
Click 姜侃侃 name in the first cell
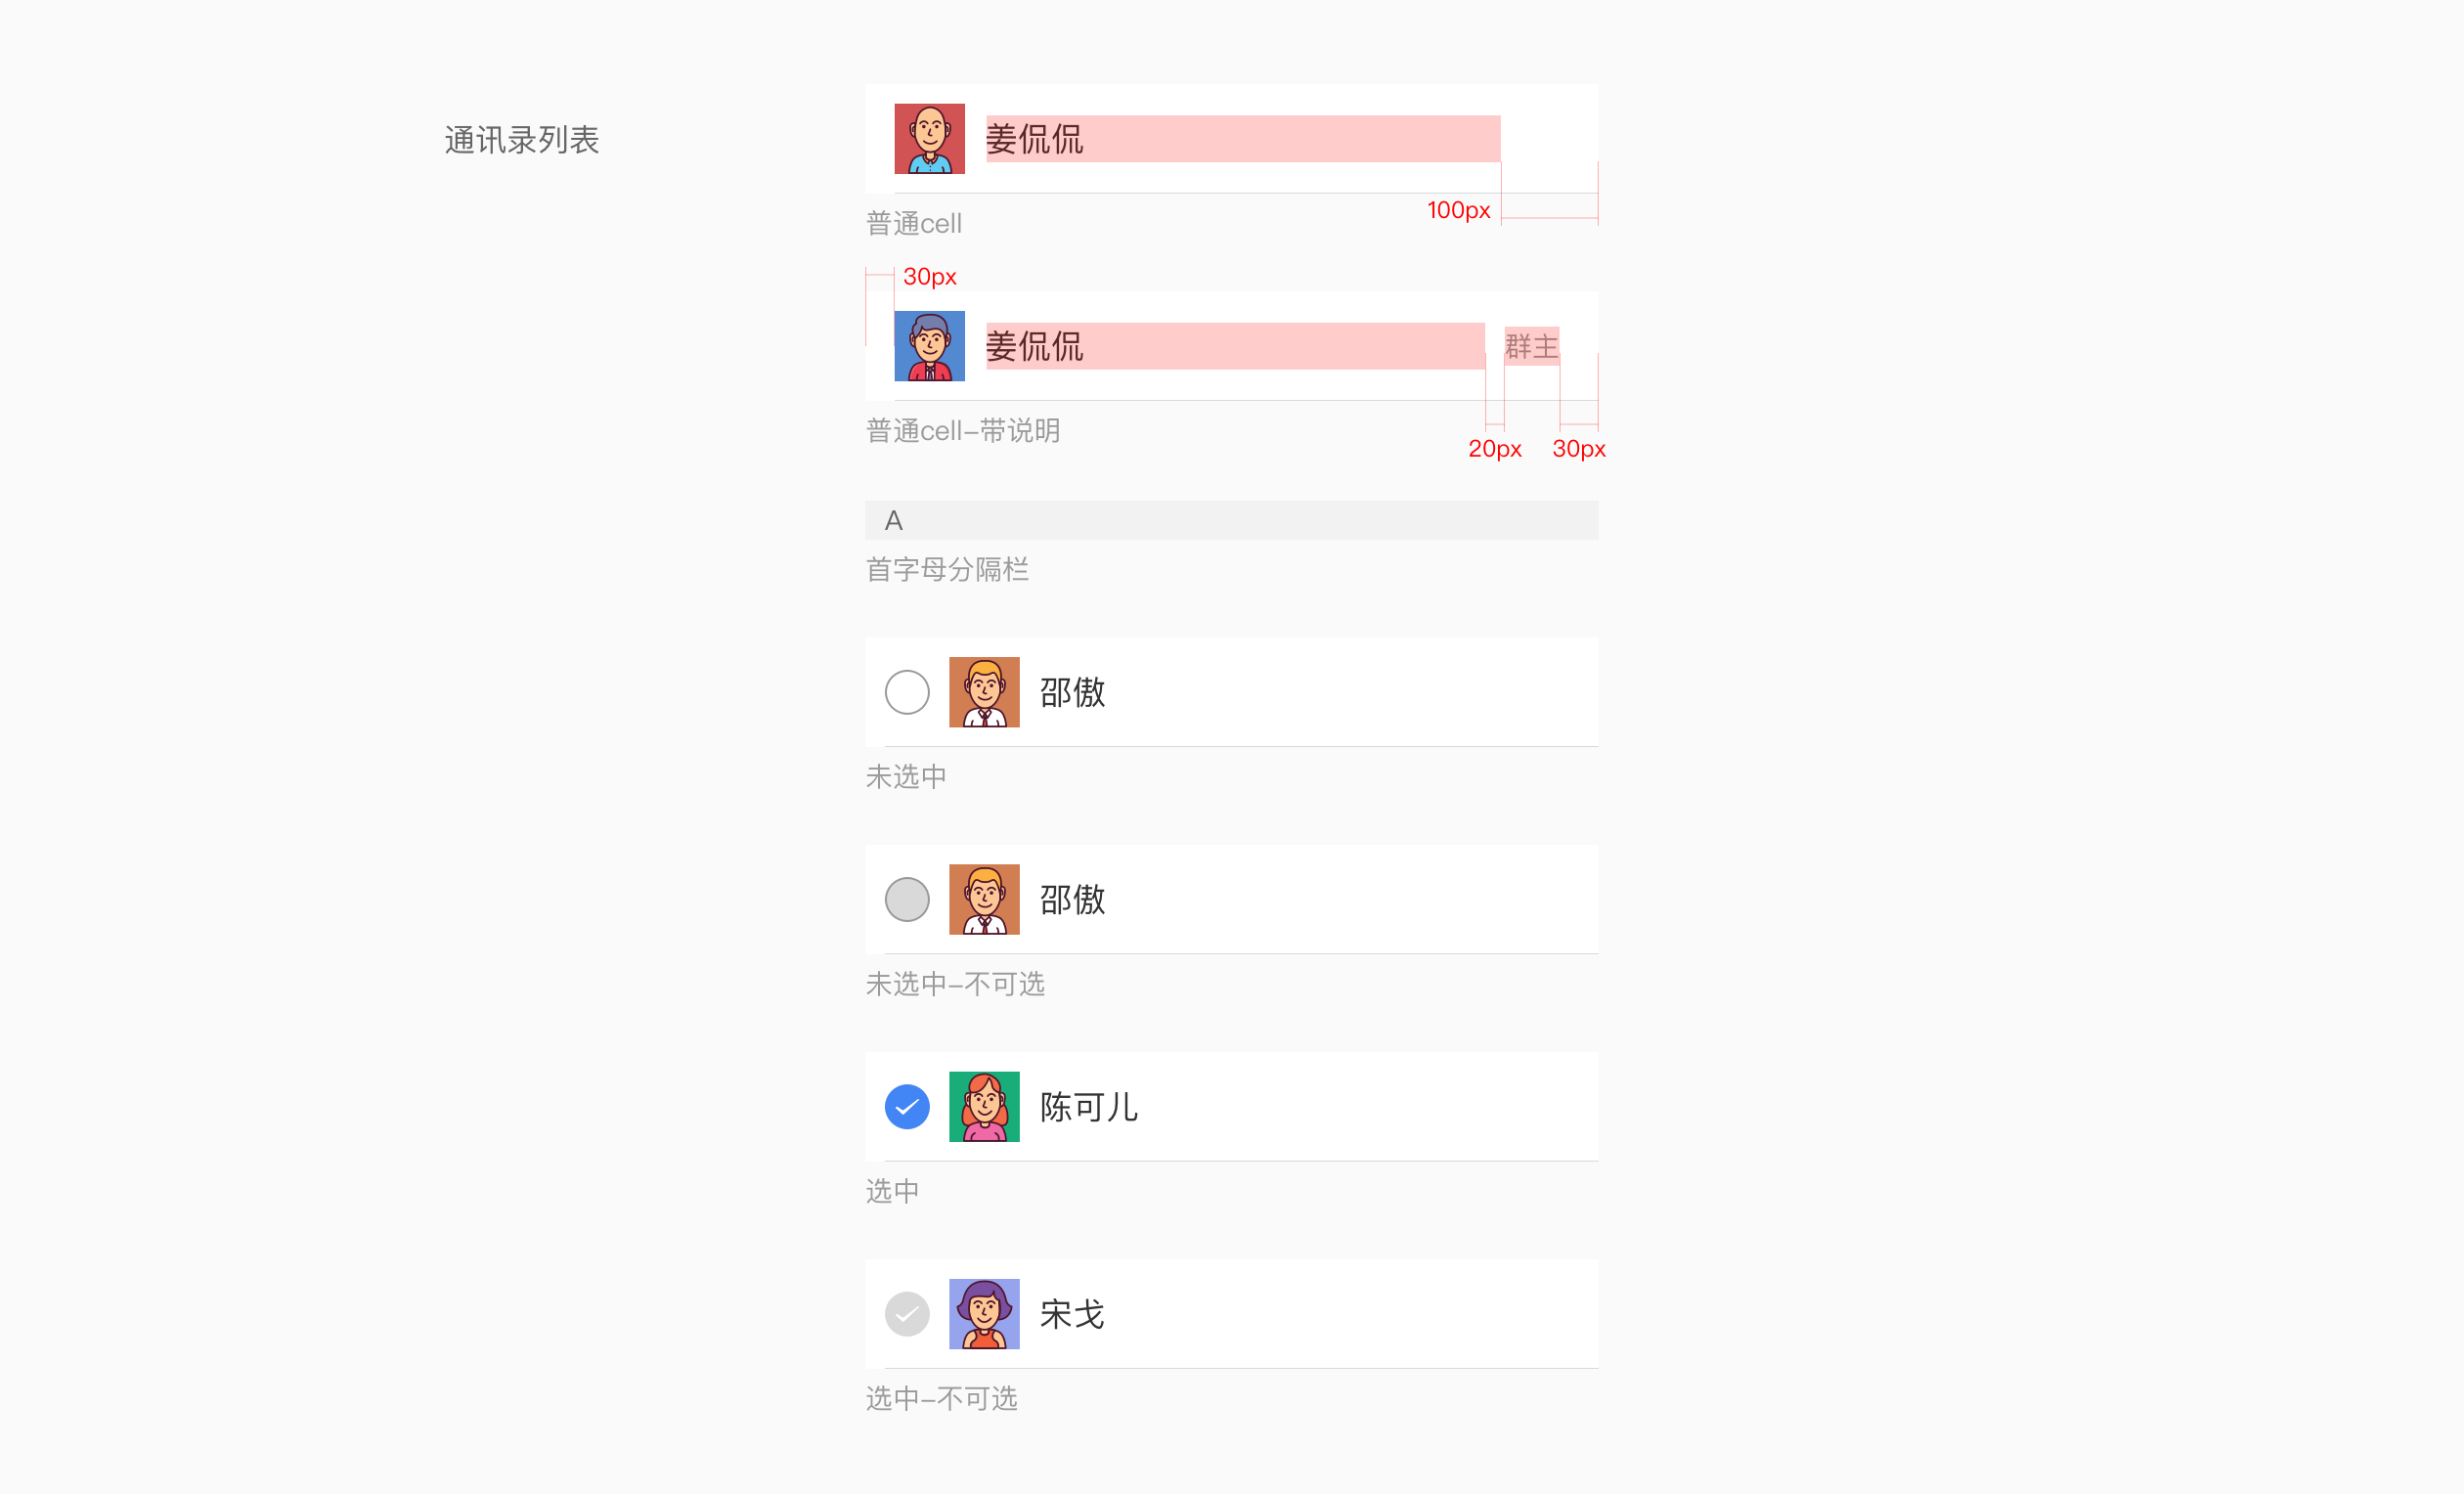tap(1035, 139)
